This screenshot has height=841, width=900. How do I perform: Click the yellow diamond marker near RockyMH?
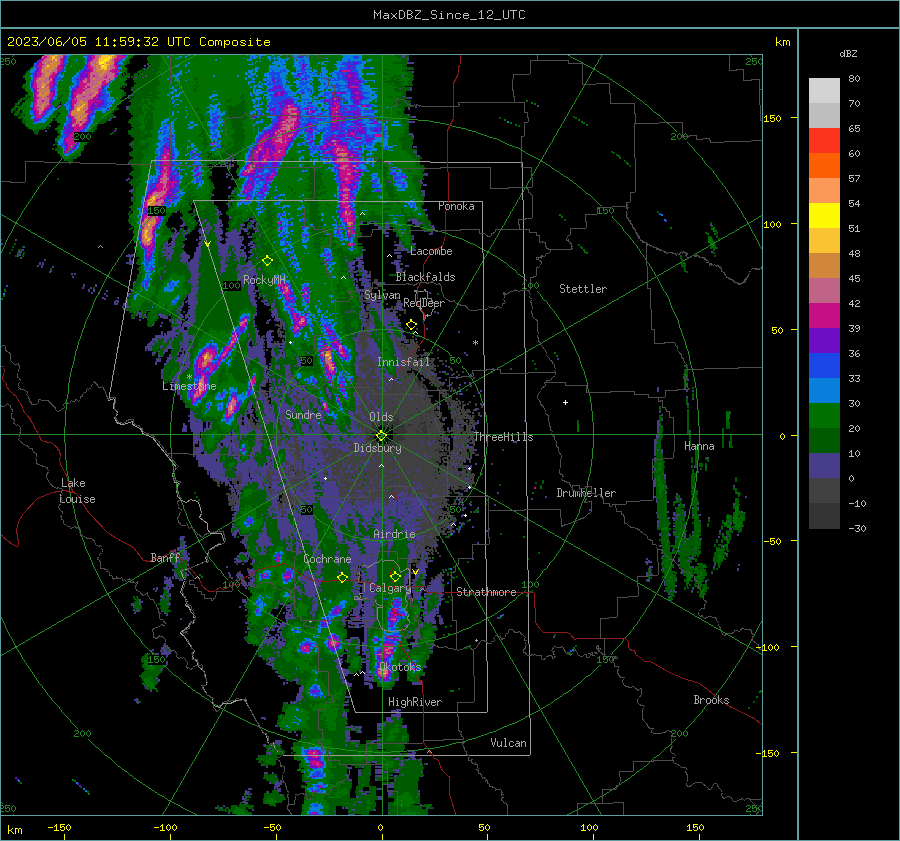tap(267, 261)
